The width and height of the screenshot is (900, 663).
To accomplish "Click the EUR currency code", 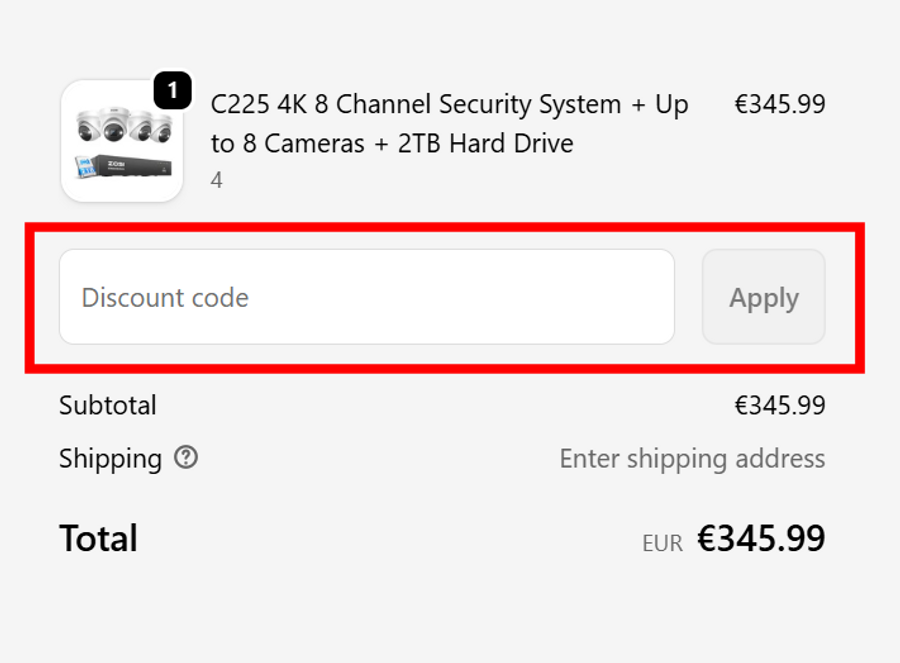I will pos(662,543).
